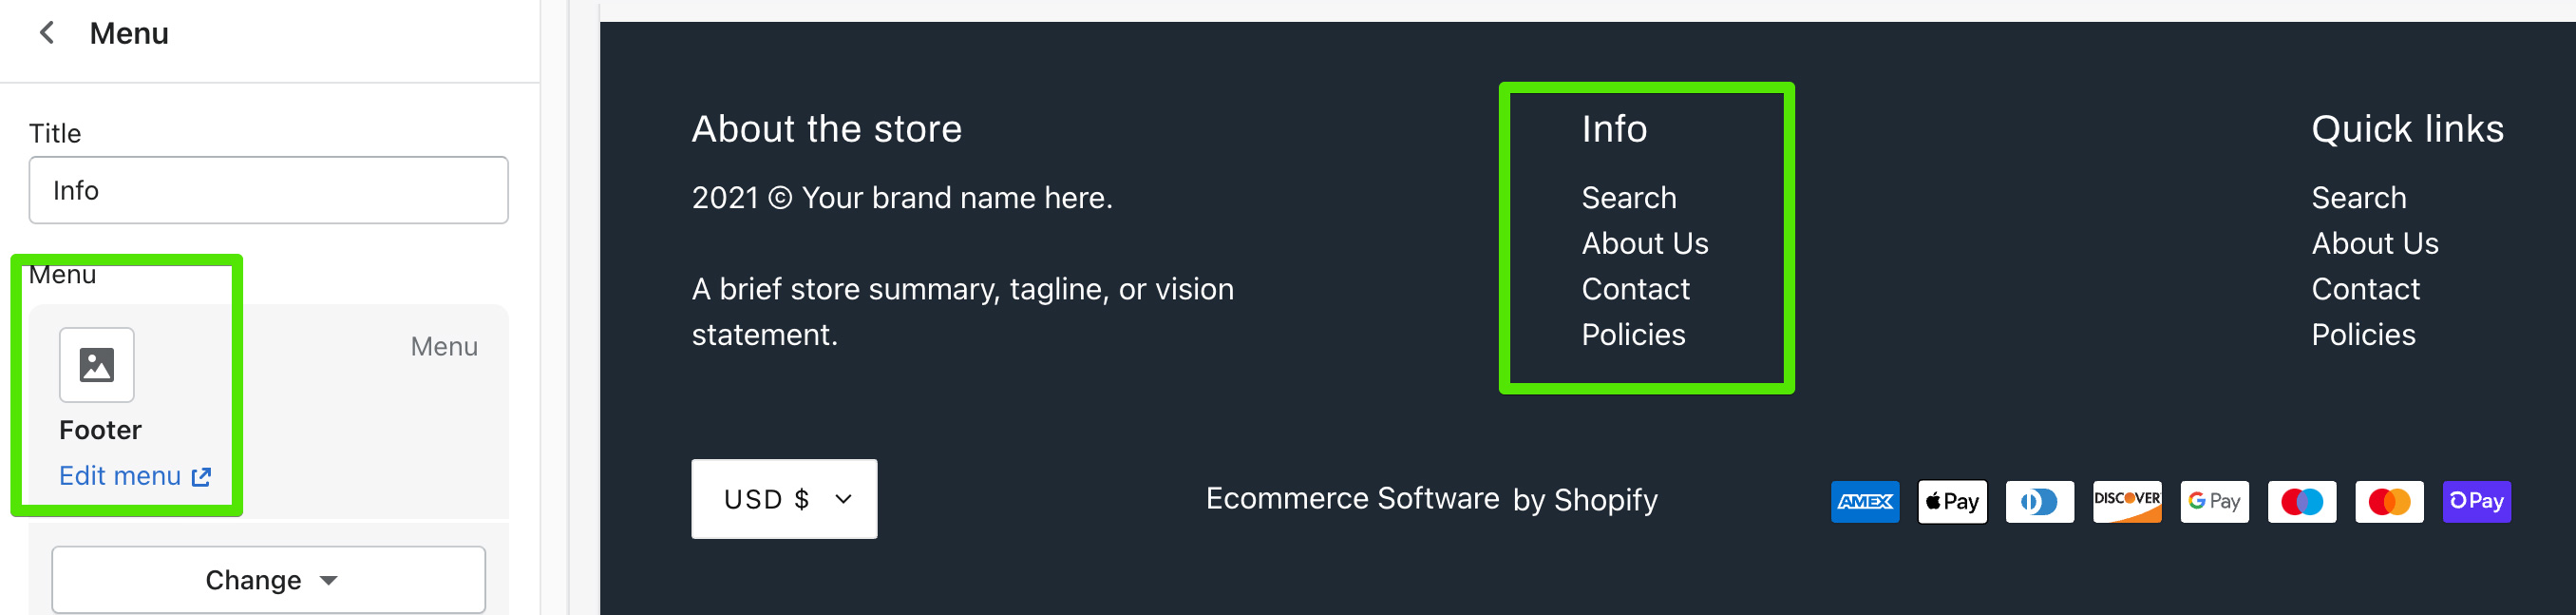Screen dimensions: 2576x615
Task: Open Search link under Info column
Action: (1629, 198)
